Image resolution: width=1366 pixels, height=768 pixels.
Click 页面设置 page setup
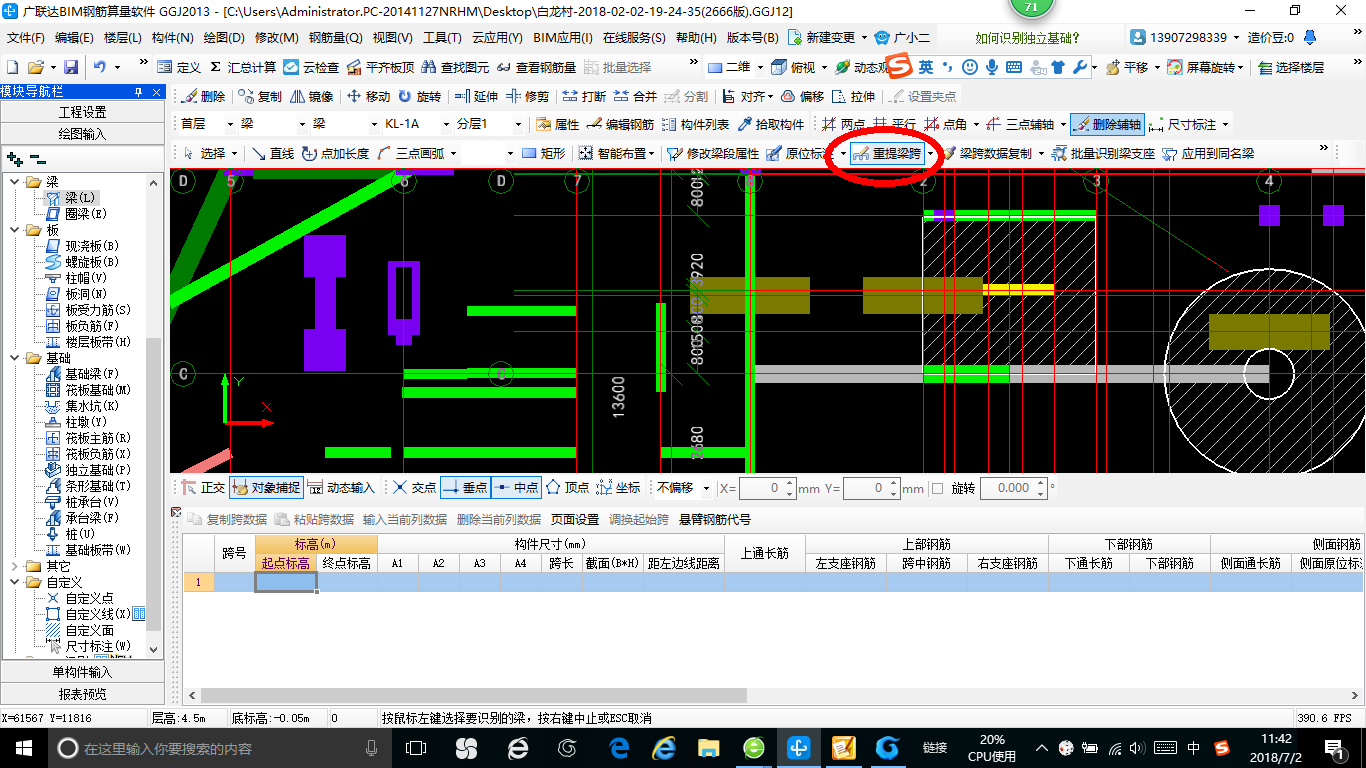[x=575, y=519]
